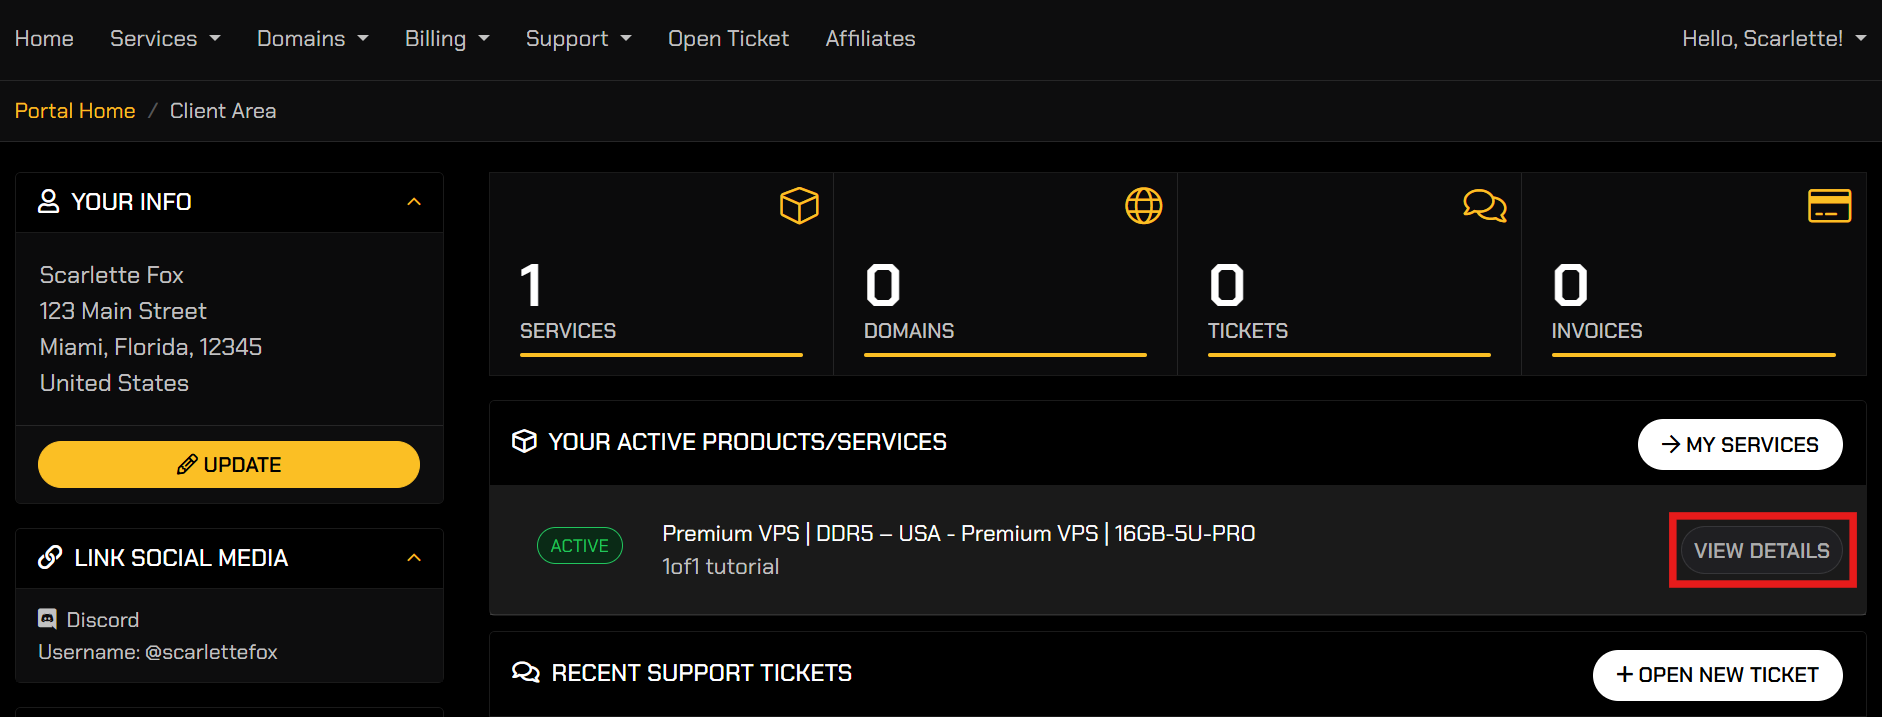1882x717 pixels.
Task: Click the chain link icon in Link Social Media
Action: pyautogui.click(x=50, y=557)
